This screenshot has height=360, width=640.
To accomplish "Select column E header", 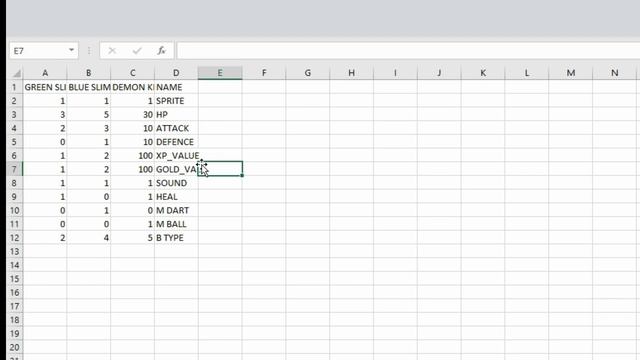I will (220, 73).
